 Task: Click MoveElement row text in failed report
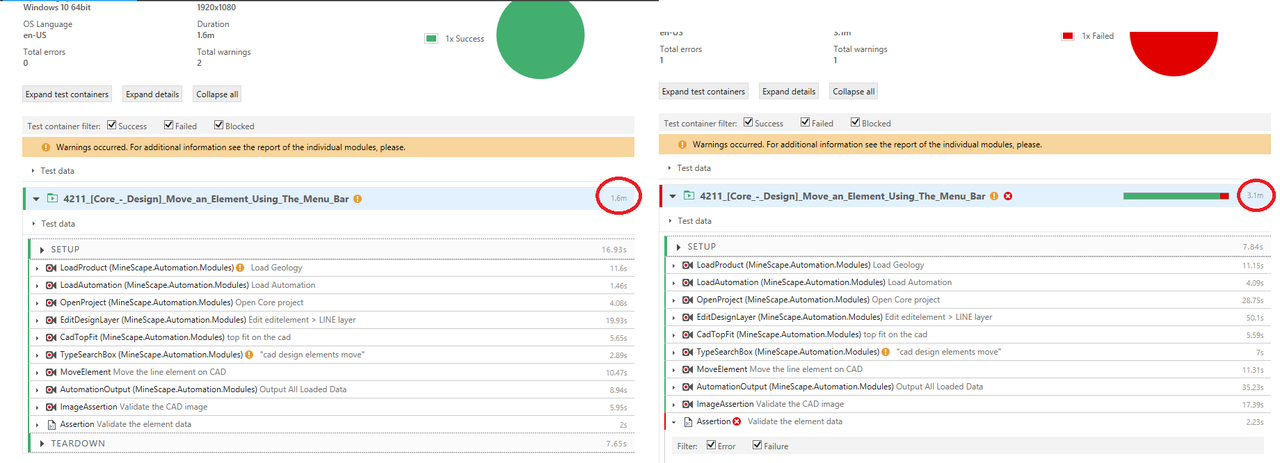[x=779, y=369]
